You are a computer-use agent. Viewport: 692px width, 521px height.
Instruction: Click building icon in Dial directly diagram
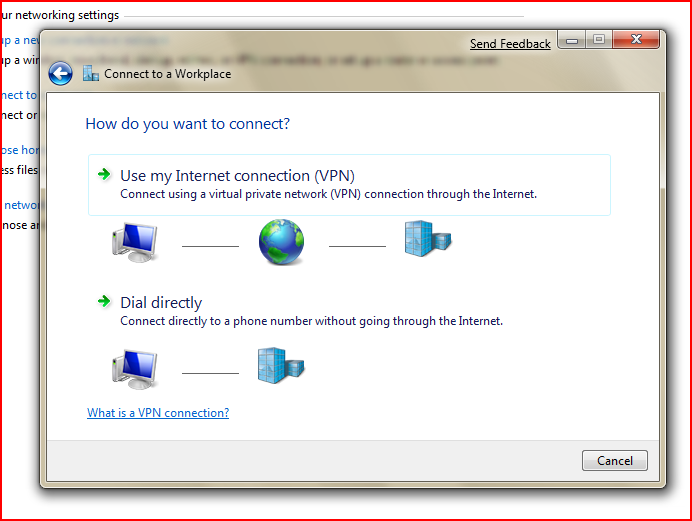tap(280, 366)
